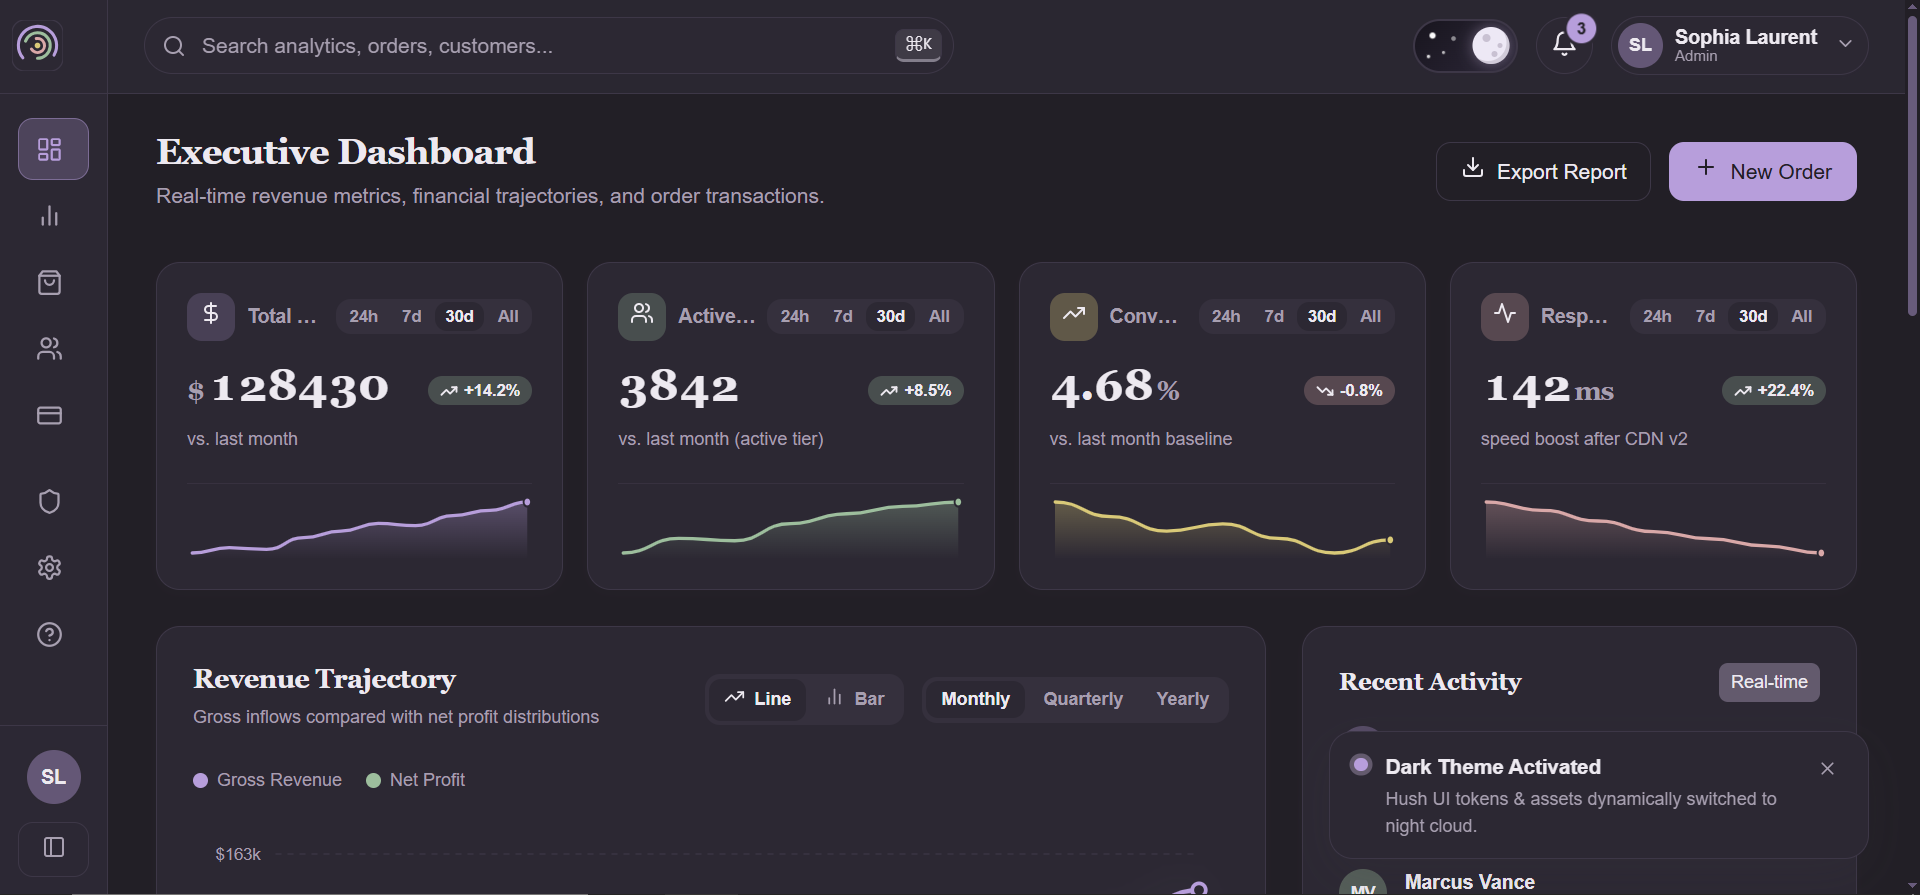Select All range on Active card
This screenshot has height=895, width=1920.
coord(939,316)
